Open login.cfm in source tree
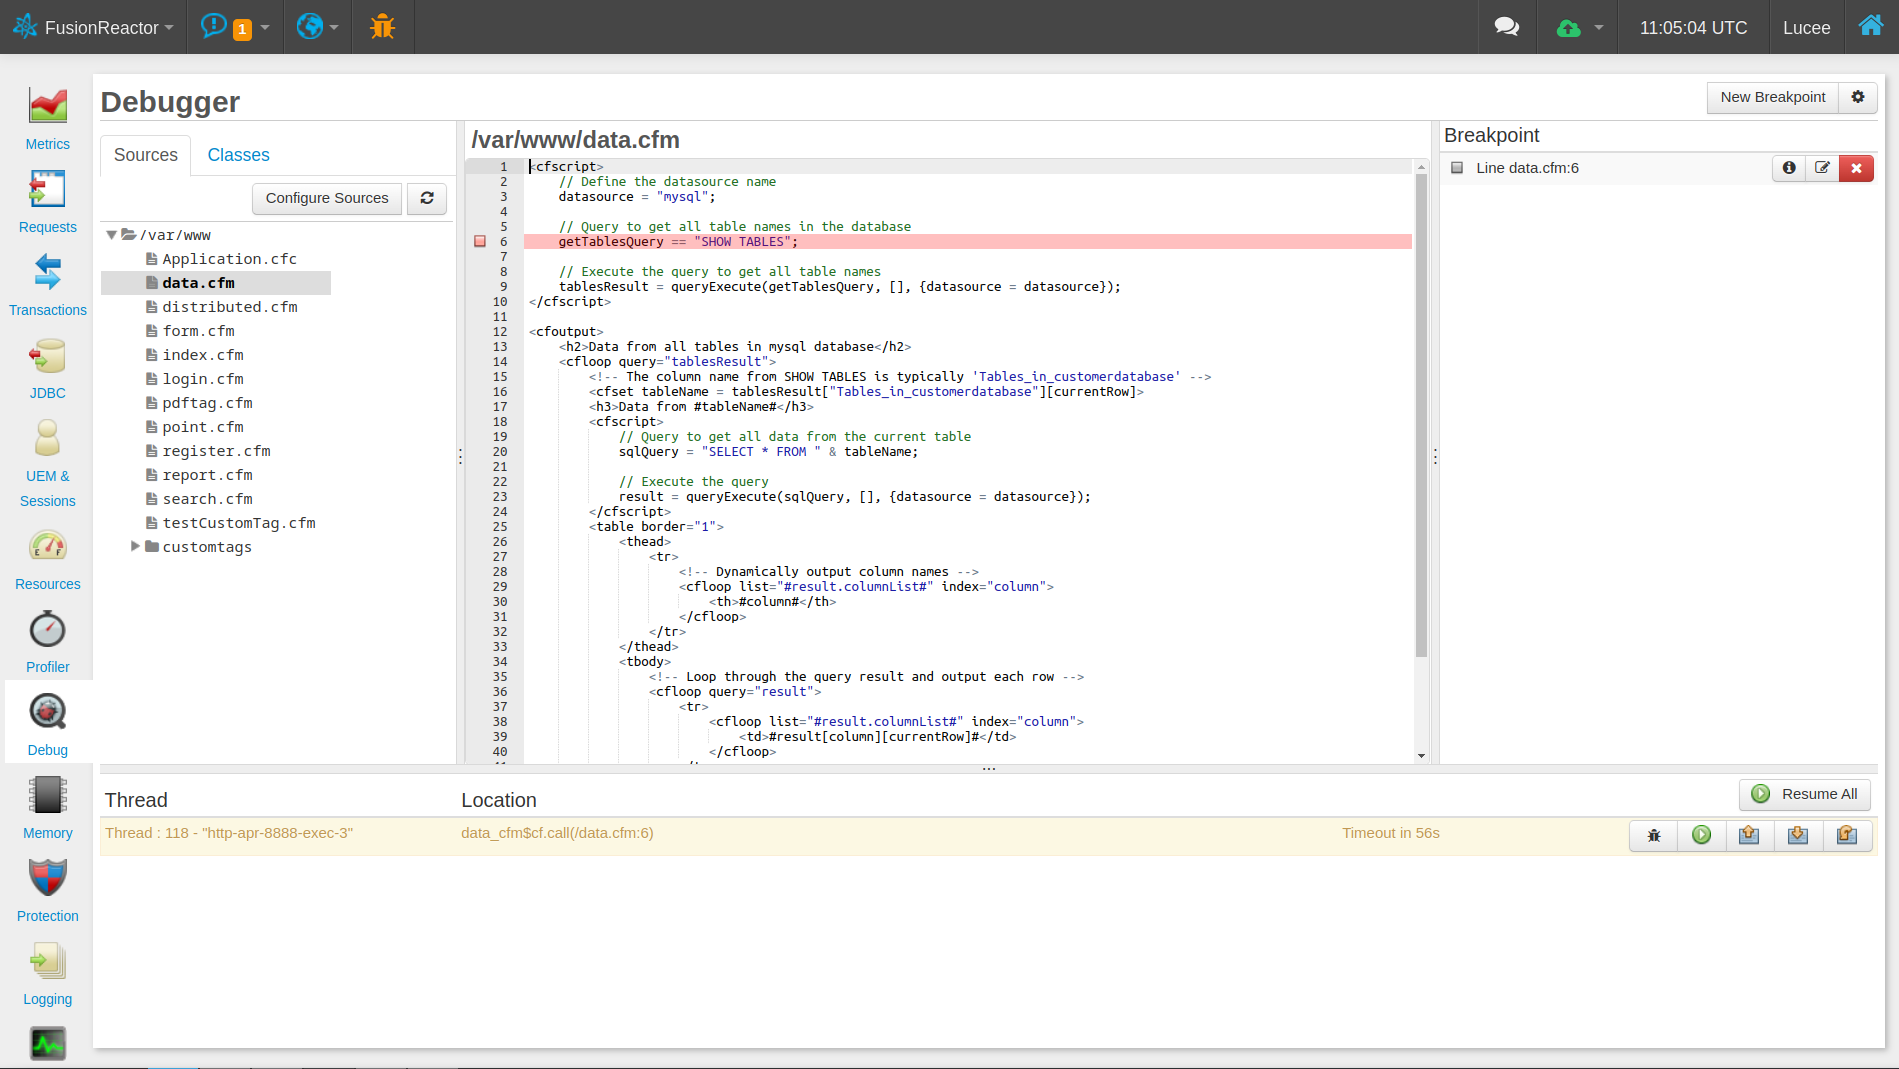This screenshot has width=1899, height=1069. click(203, 379)
